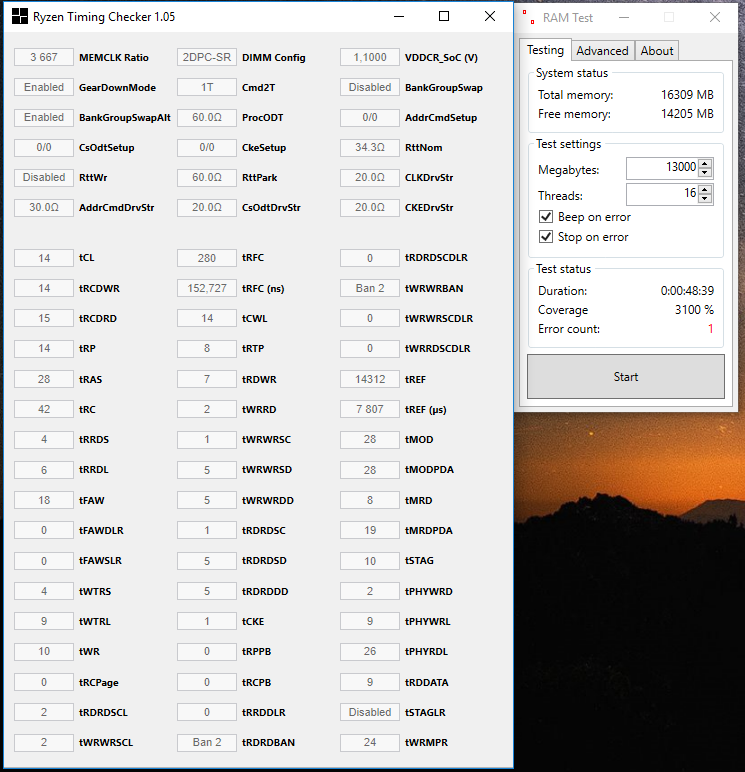The image size is (745, 772).
Task: Click the VDDCR_SoC voltage value 1,1000
Action: [370, 57]
